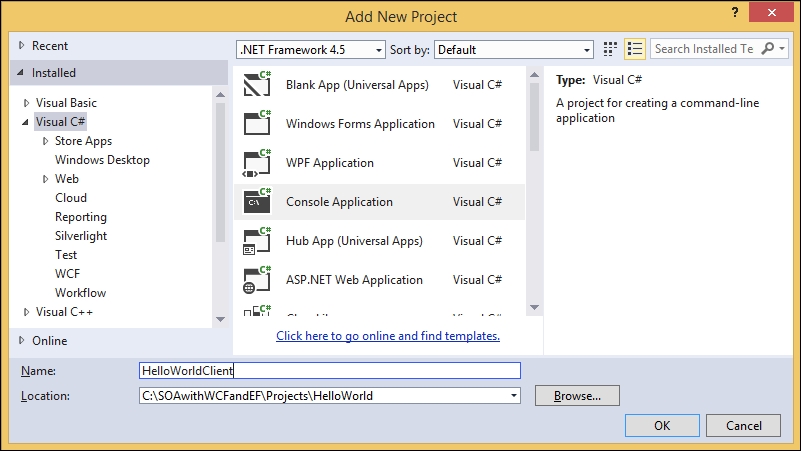Click the Cancel button
The height and width of the screenshot is (451, 801).
743,425
